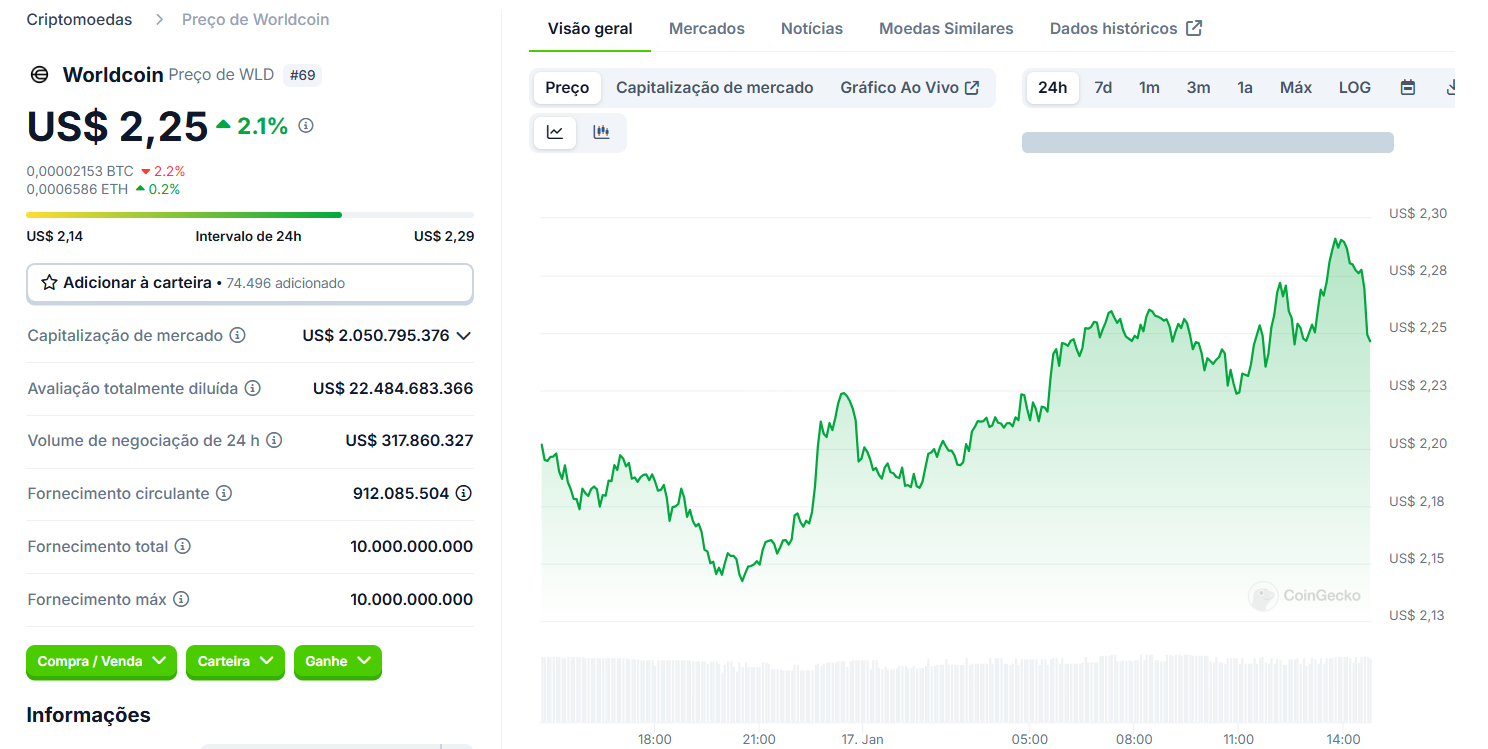Open info icon for Capitalização de mercado

[x=237, y=336]
